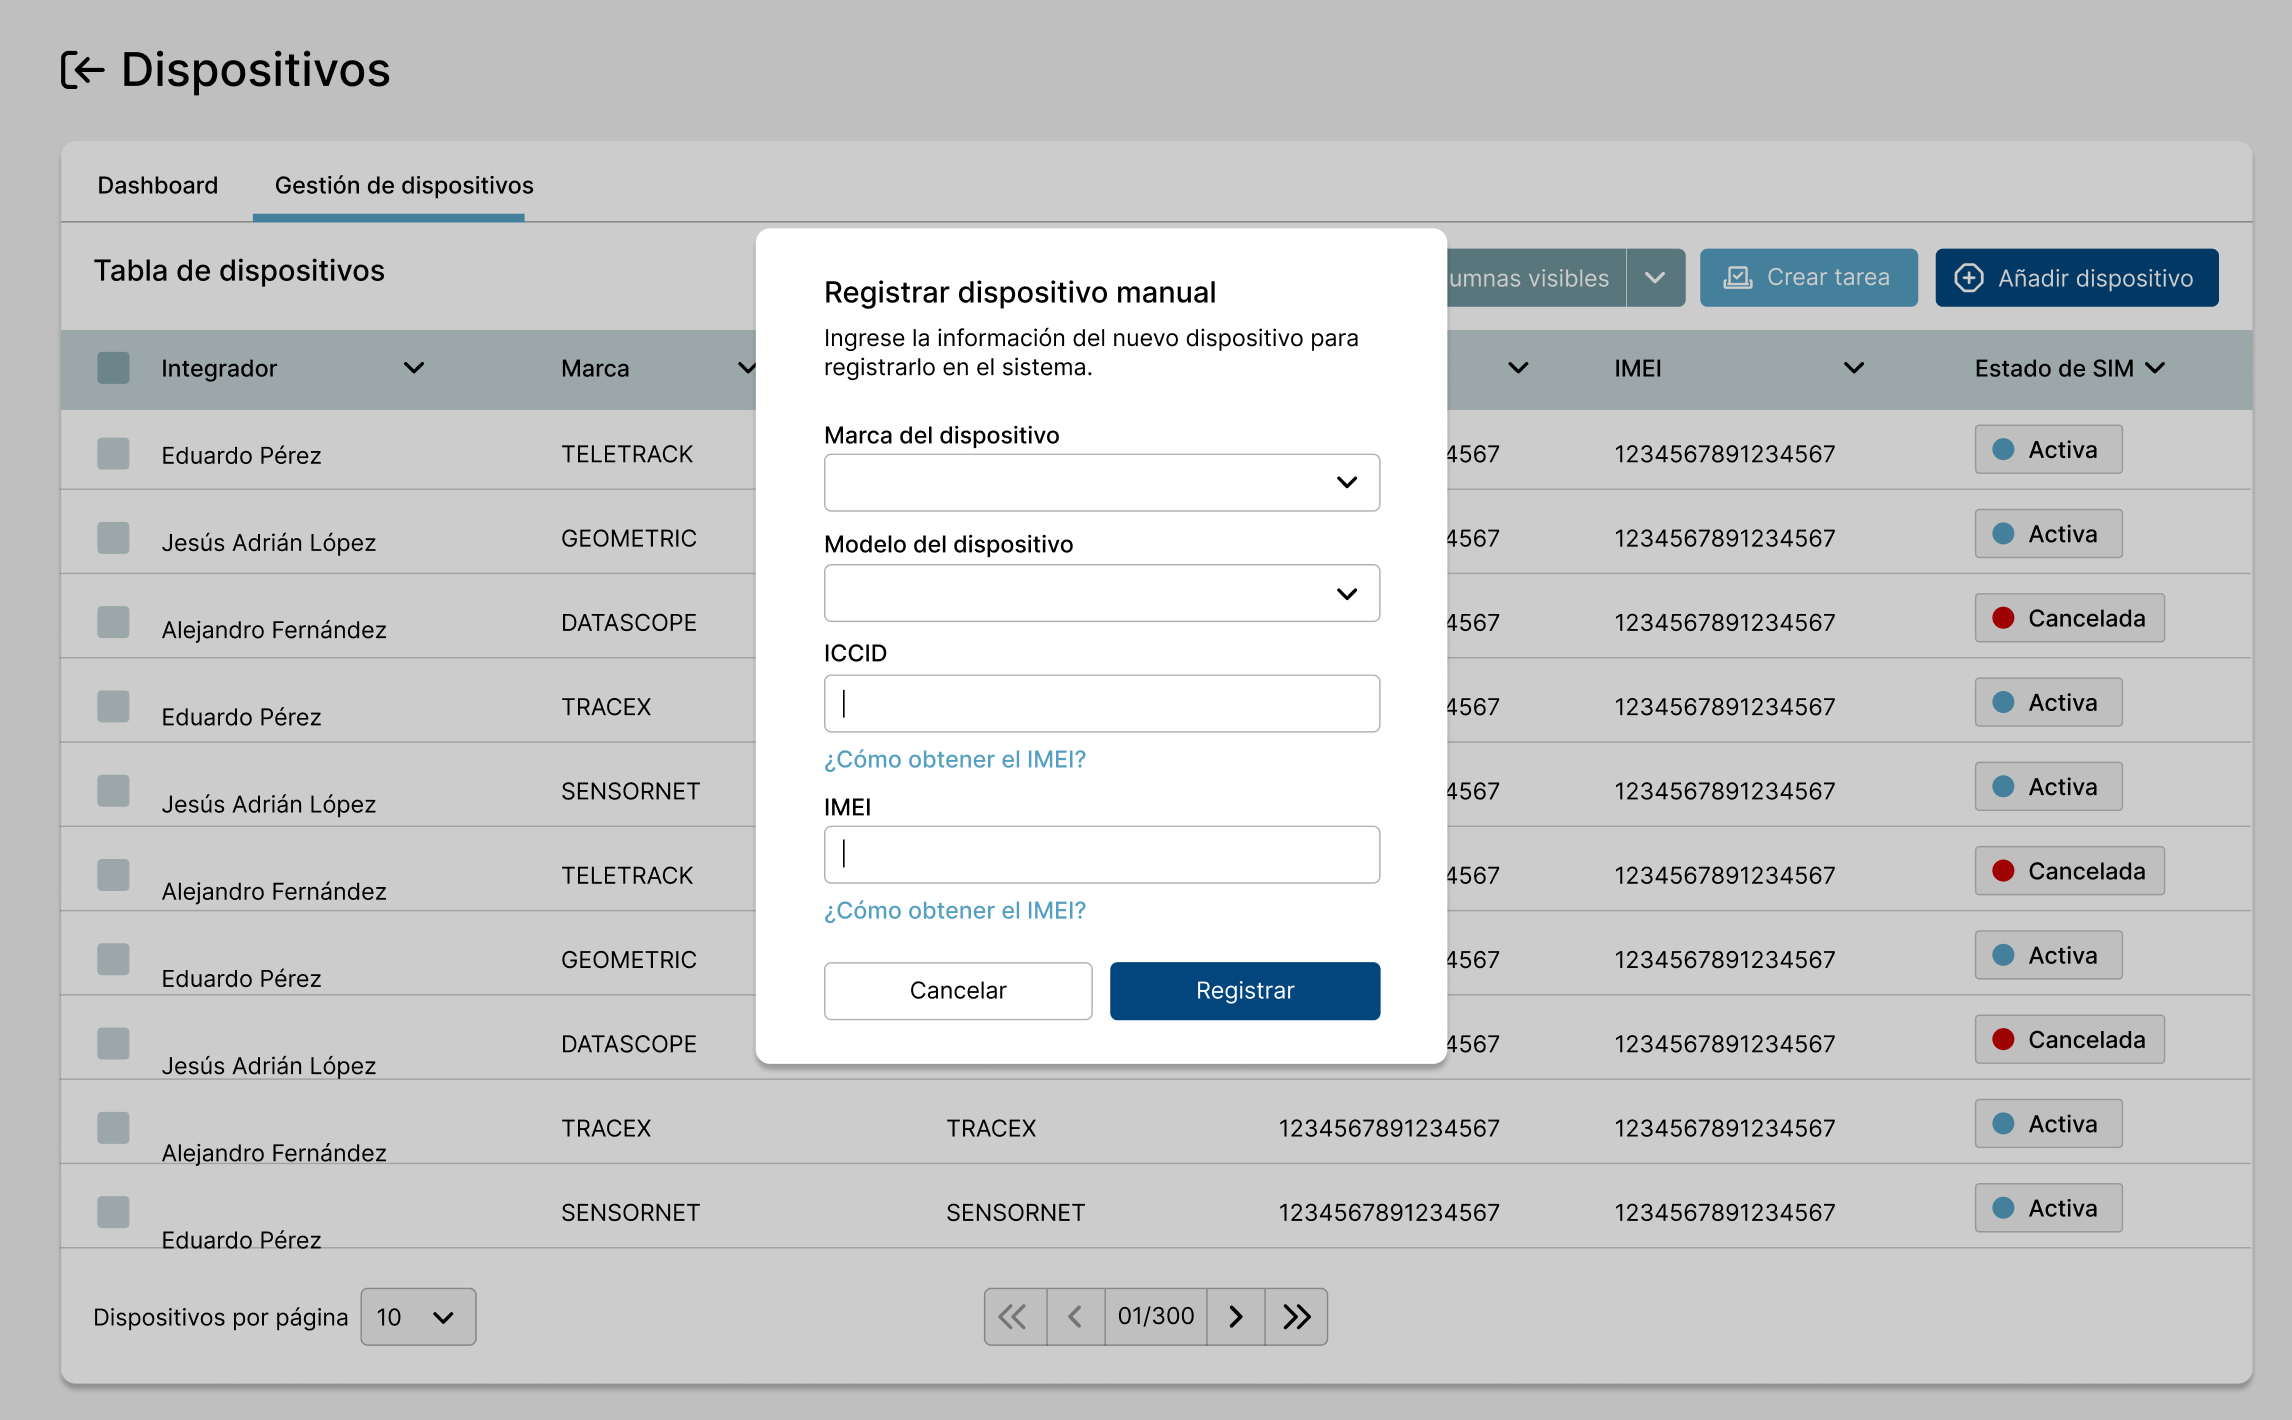
Task: Click the sort chevron next to IMEI column
Action: click(x=1853, y=368)
